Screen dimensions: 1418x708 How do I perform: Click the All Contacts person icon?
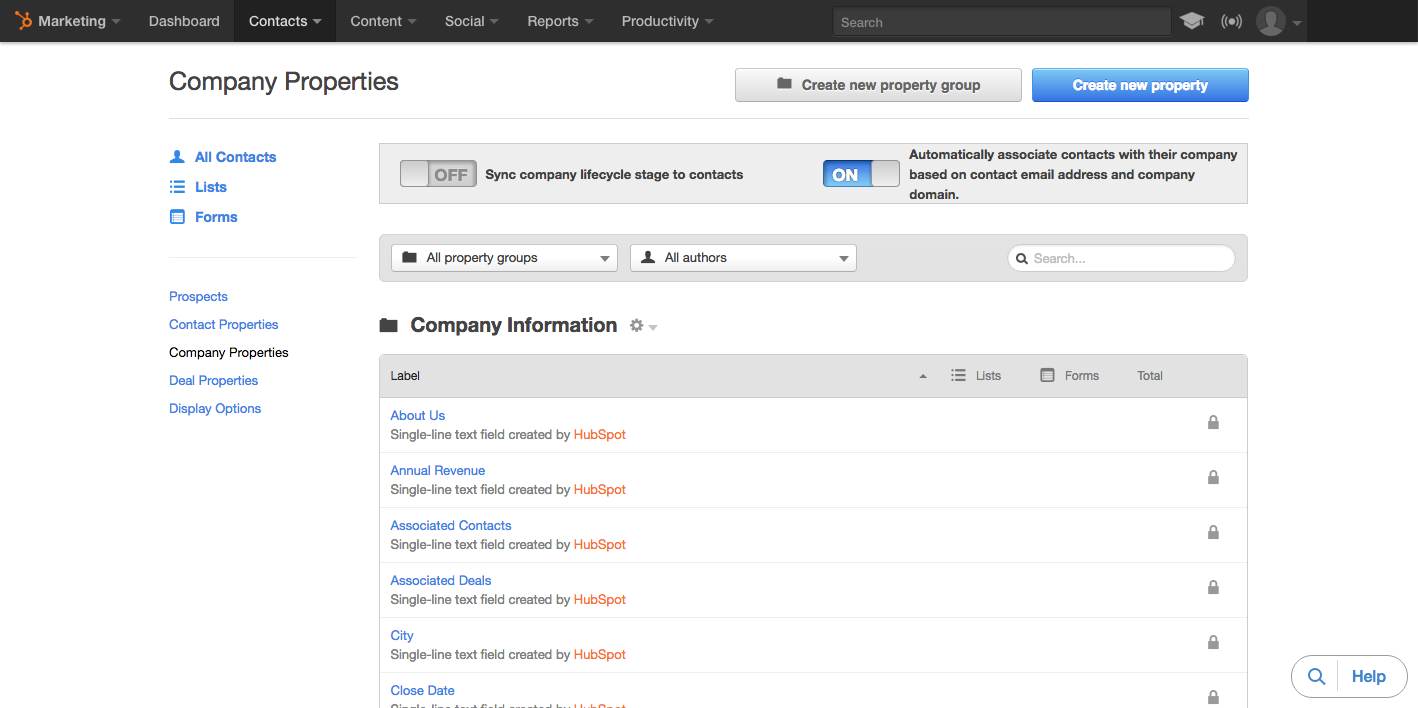[x=177, y=155]
